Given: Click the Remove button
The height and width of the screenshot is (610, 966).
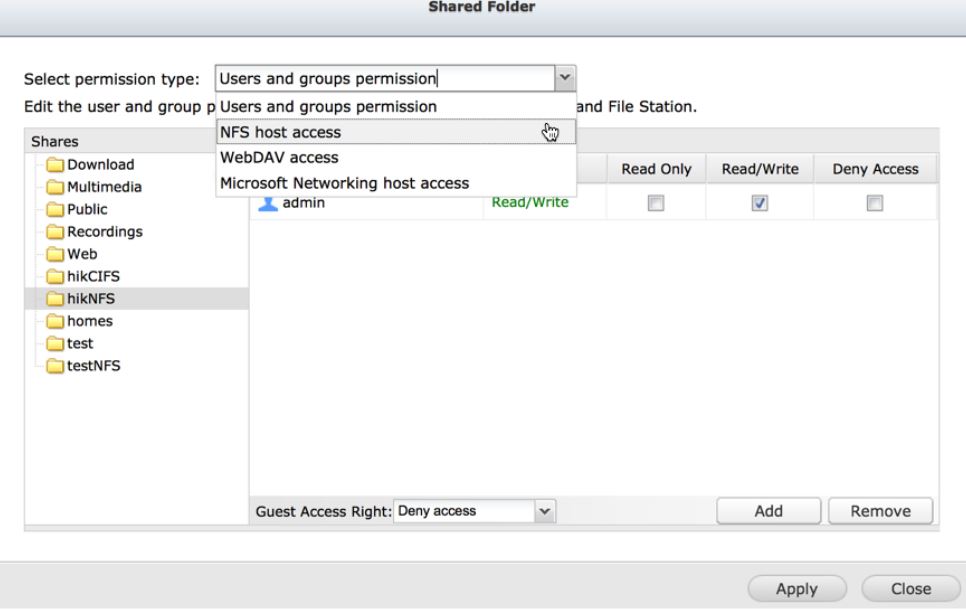Looking at the screenshot, I should 880,511.
